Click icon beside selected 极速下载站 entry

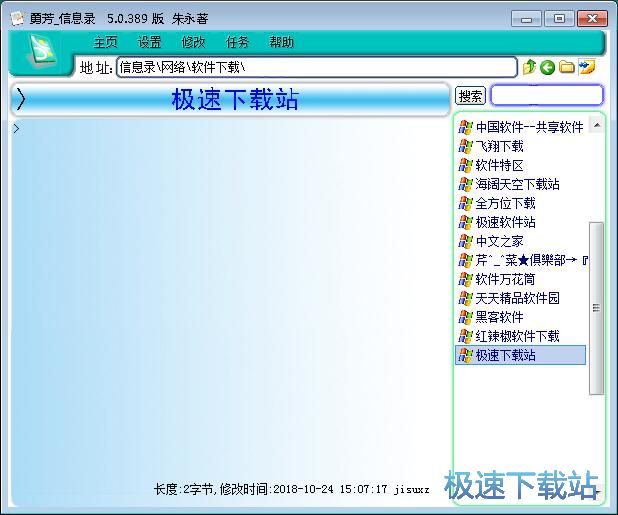[x=465, y=355]
